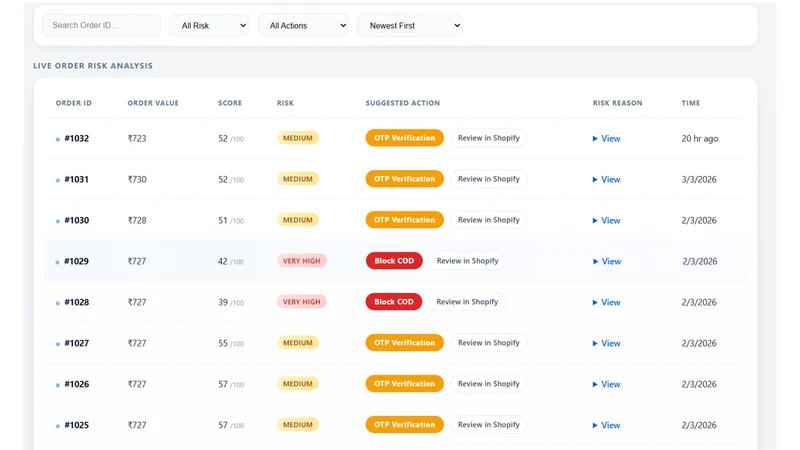The width and height of the screenshot is (800, 450).
Task: Select order ID #1032
Action: 77,138
